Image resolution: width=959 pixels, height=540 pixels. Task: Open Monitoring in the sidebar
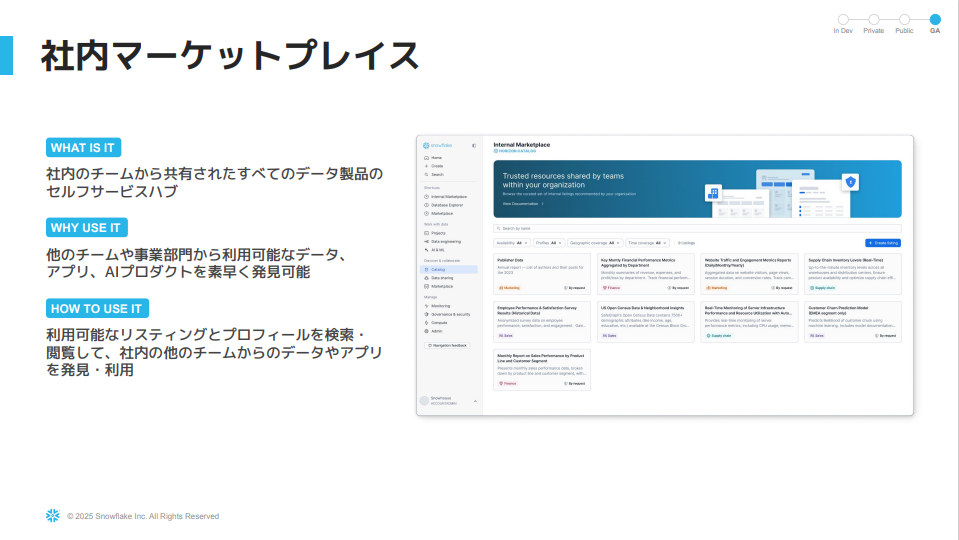click(437, 306)
